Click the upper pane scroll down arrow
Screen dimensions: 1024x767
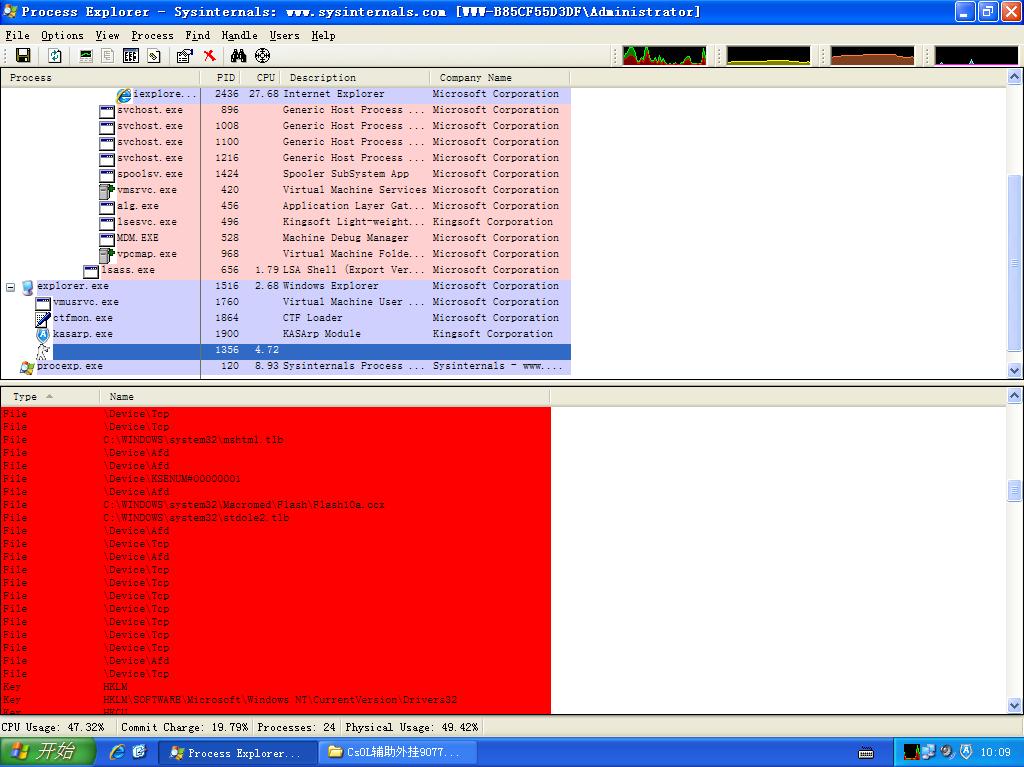(1014, 370)
